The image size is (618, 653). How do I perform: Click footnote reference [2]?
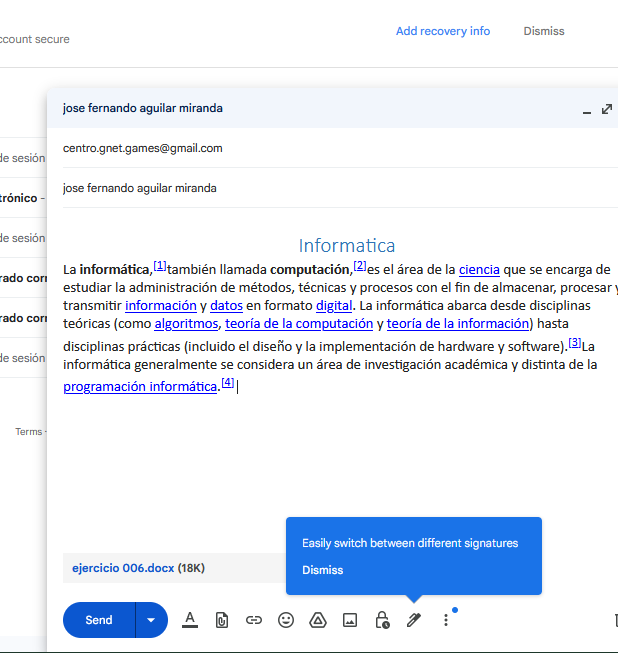359,266
